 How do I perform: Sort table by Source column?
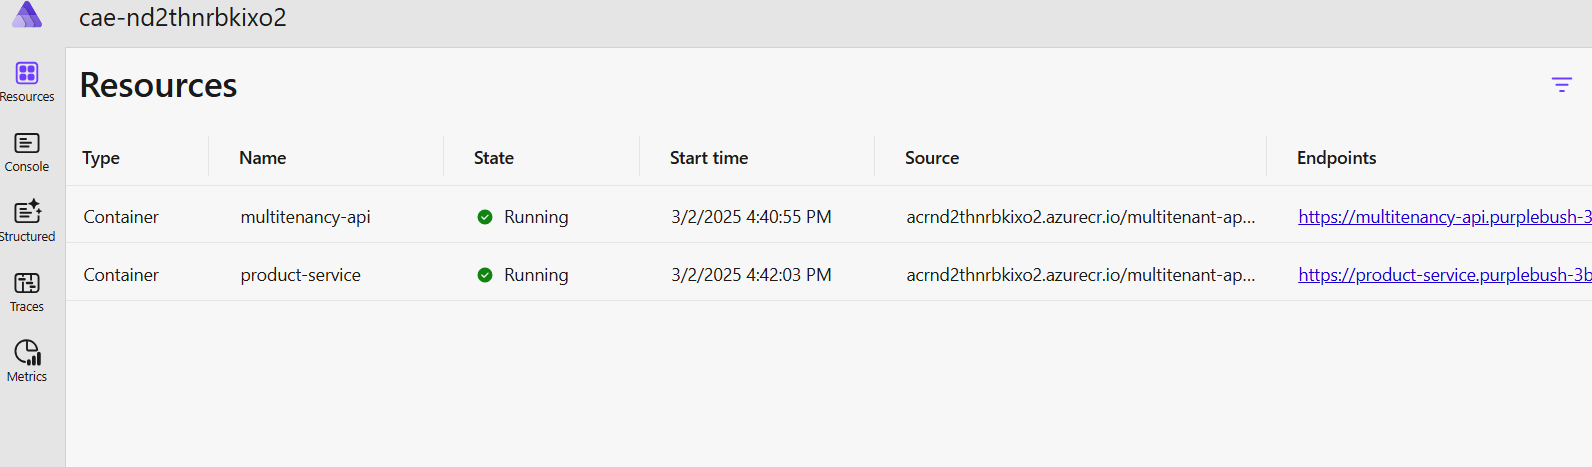coord(932,158)
